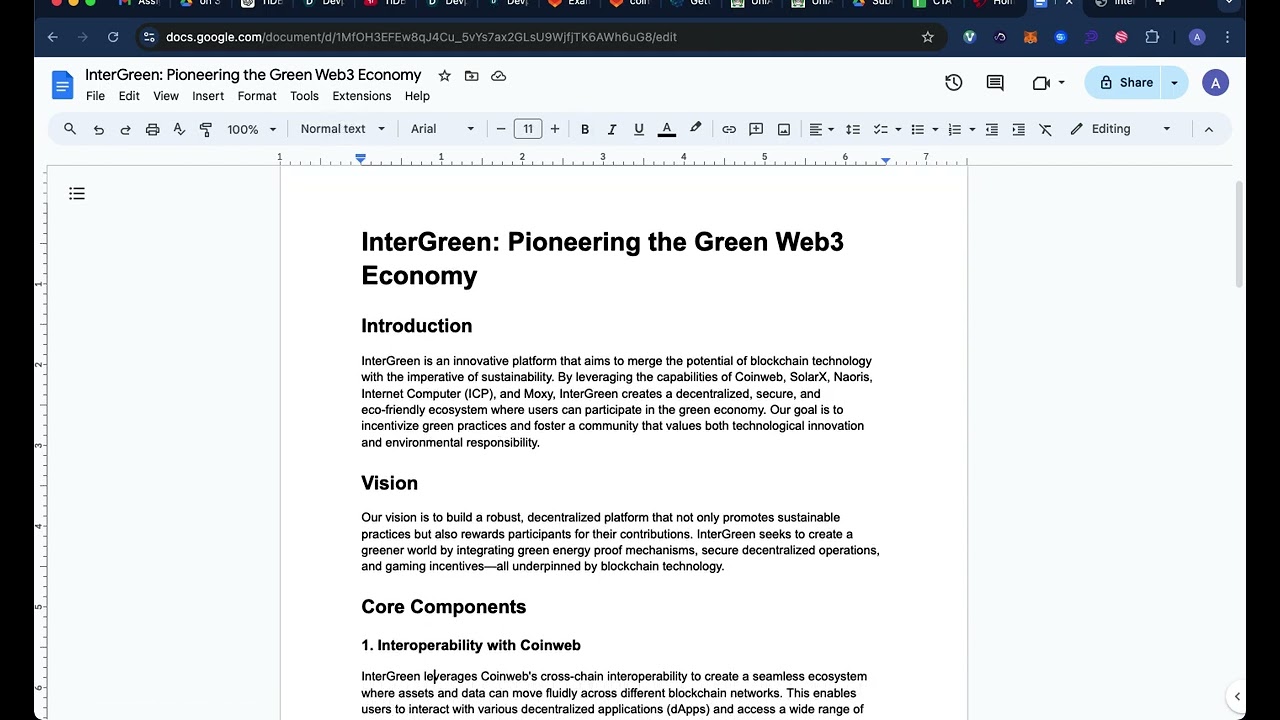Open the Help menu
The image size is (1280, 720).
(417, 97)
